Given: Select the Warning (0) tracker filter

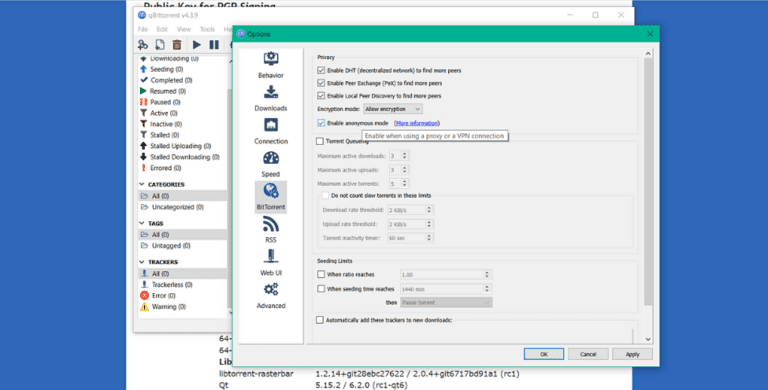Looking at the screenshot, I should point(163,307).
